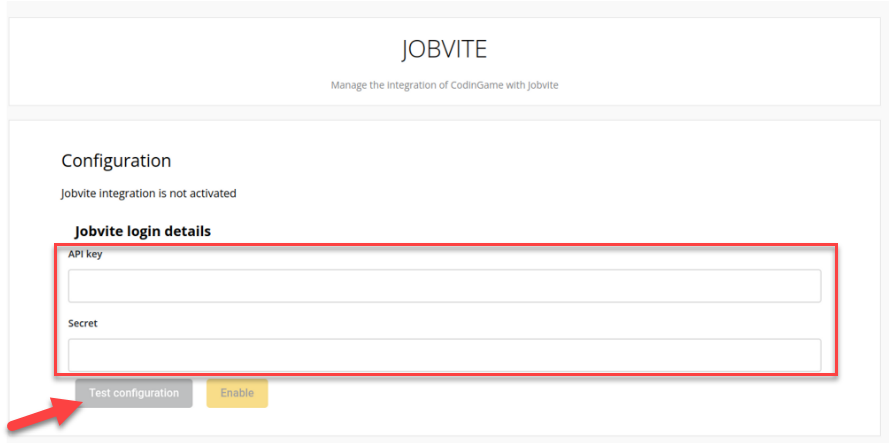Screen dimensions: 889x443
Task: Click the 'Secret' field label
Action: [x=83, y=323]
